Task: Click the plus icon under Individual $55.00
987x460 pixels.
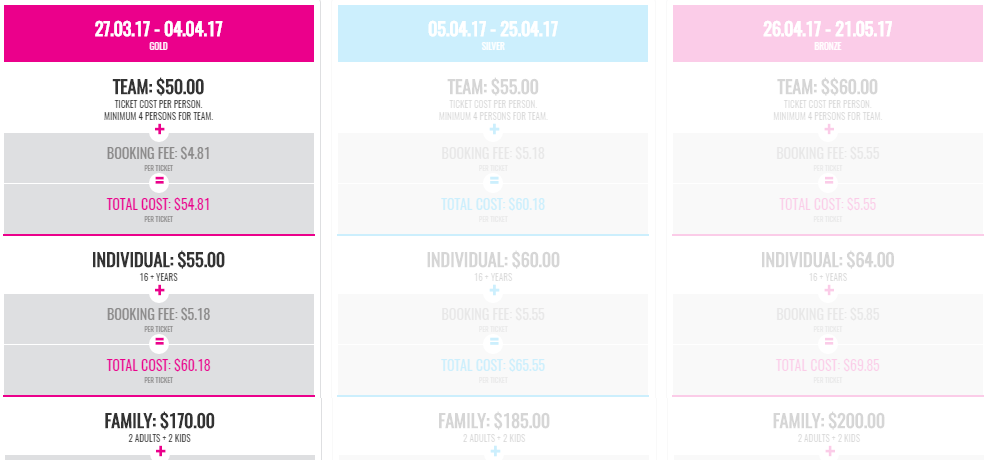Action: 159,291
